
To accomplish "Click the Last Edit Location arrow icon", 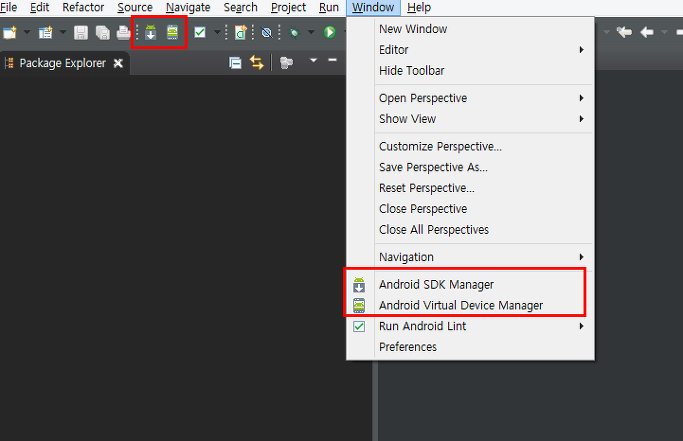I will coord(624,32).
